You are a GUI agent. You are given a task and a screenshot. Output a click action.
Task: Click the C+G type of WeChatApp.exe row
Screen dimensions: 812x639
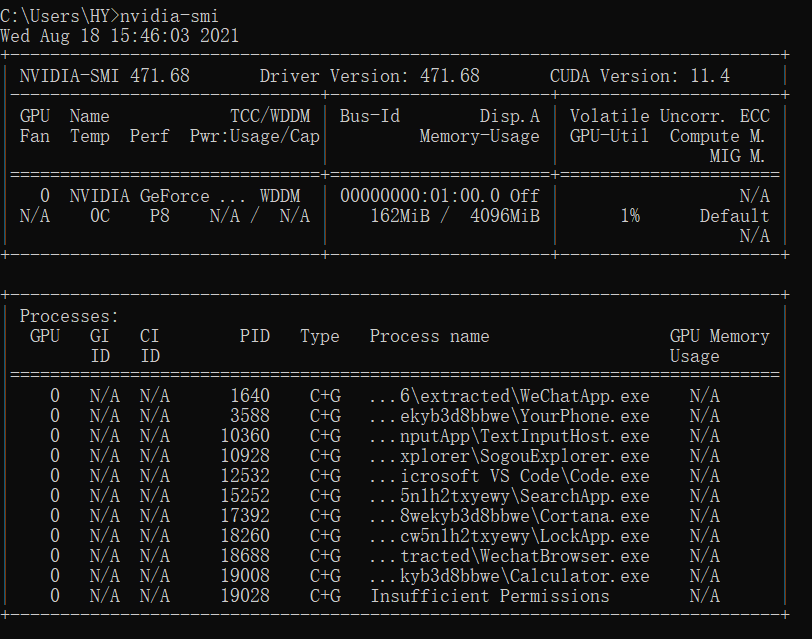click(325, 396)
